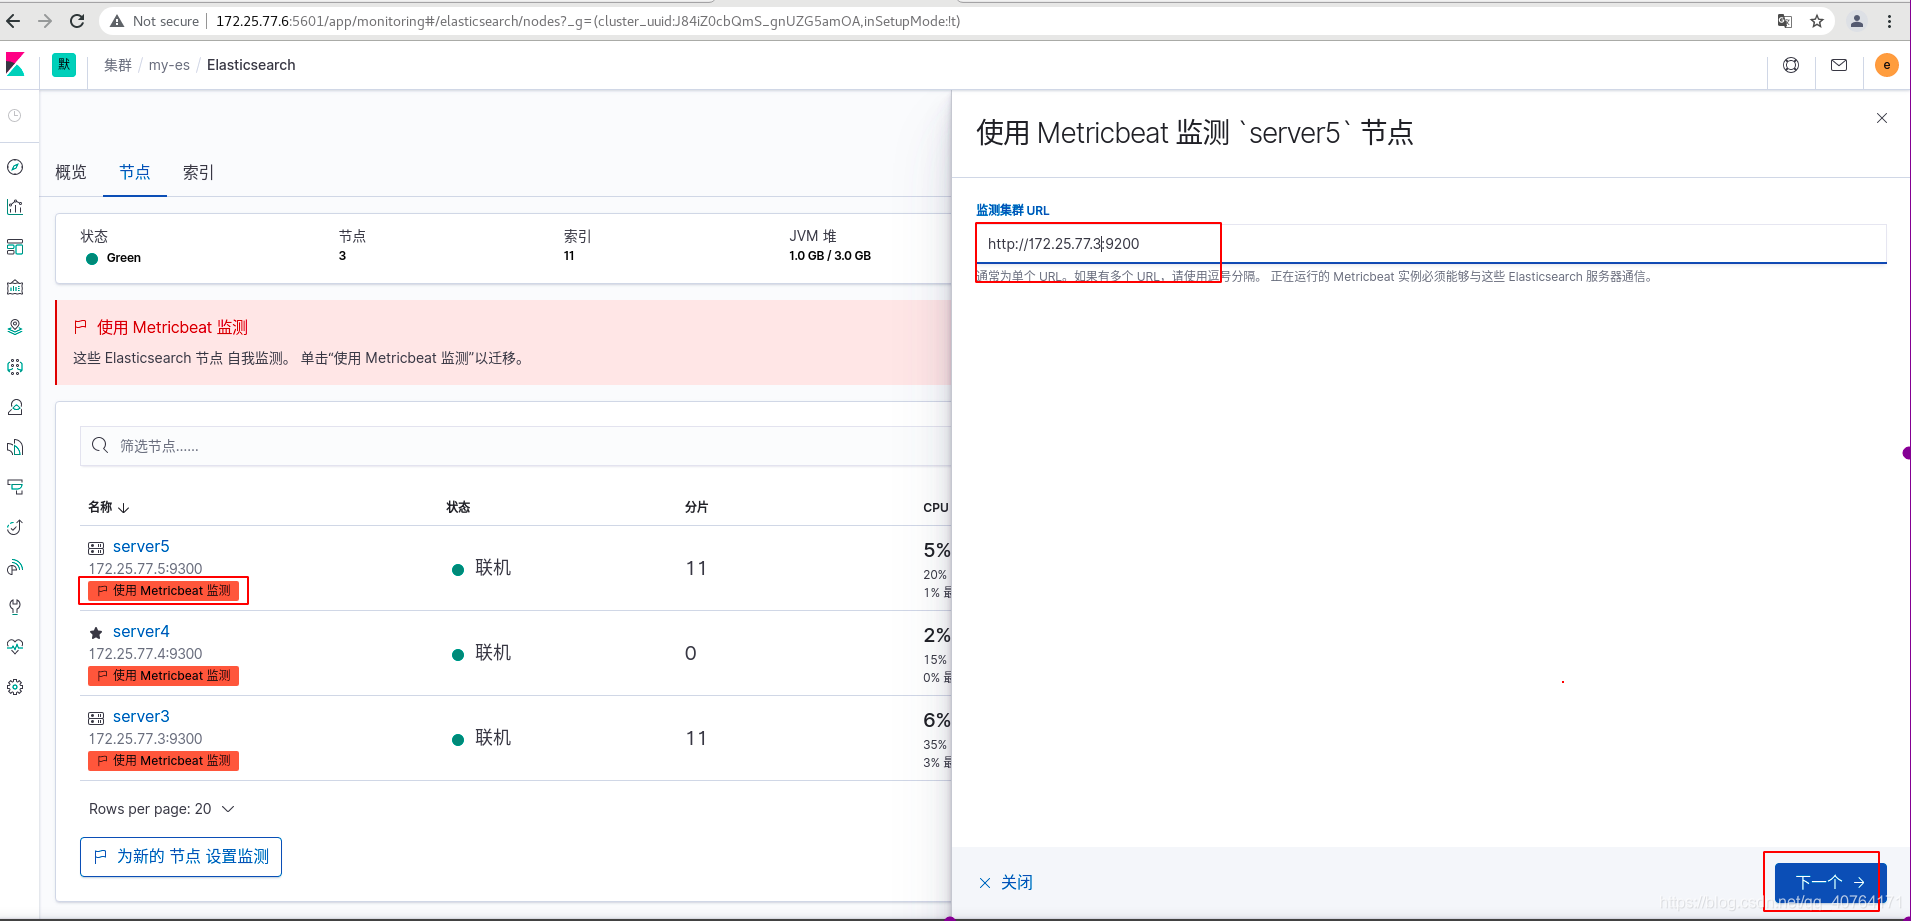This screenshot has height=921, width=1911.
Task: Open the orange user avatar menu
Action: click(x=1887, y=65)
